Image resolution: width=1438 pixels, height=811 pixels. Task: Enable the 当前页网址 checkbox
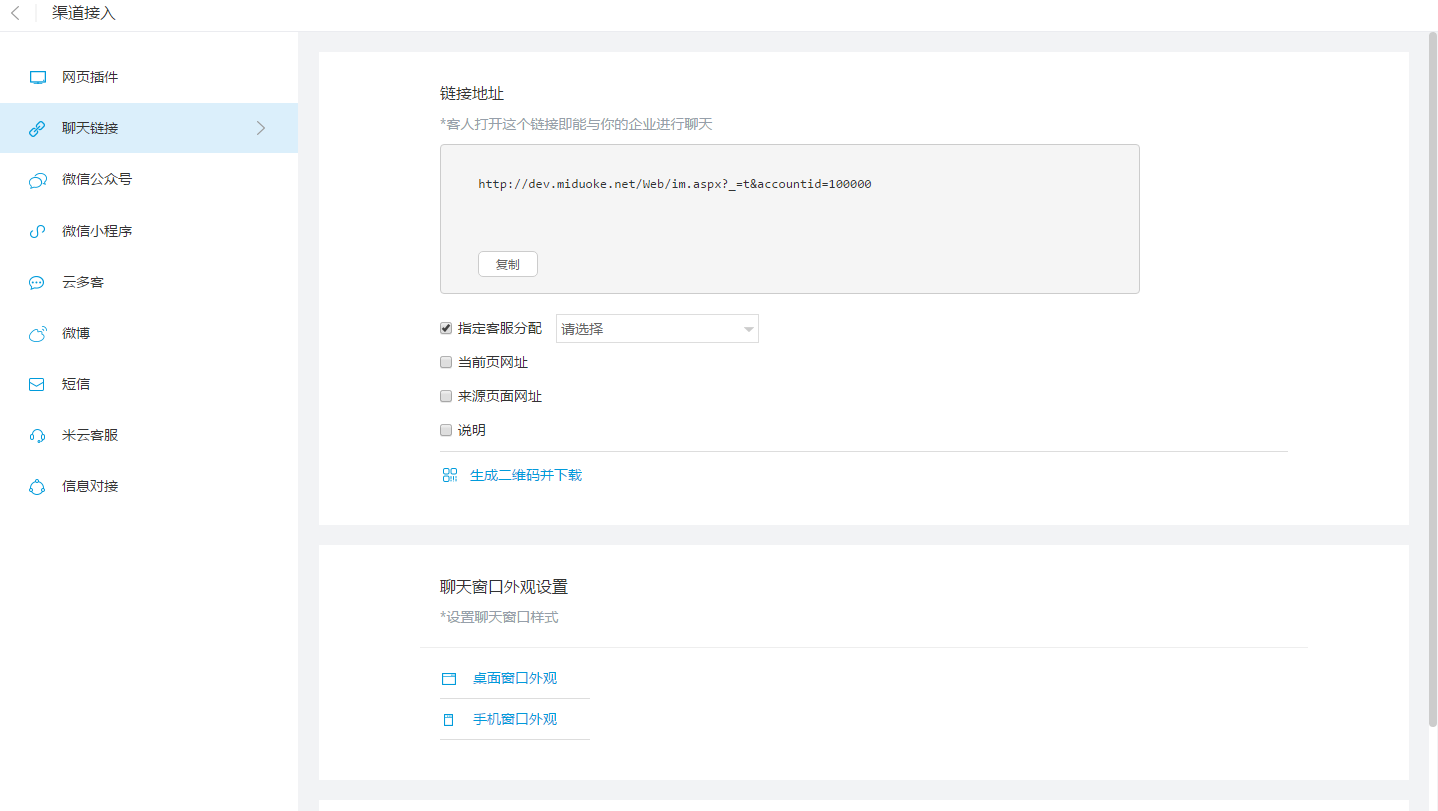pos(446,362)
